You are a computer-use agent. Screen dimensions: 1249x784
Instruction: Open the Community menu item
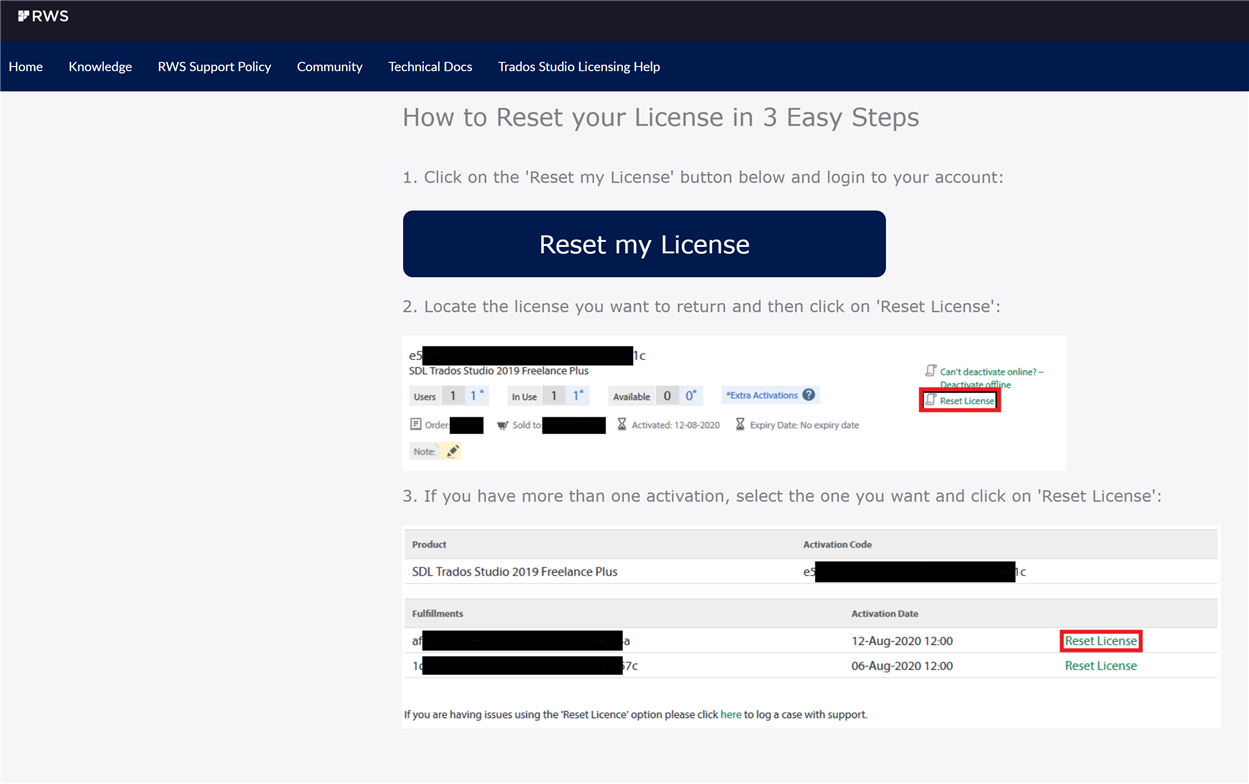[329, 66]
